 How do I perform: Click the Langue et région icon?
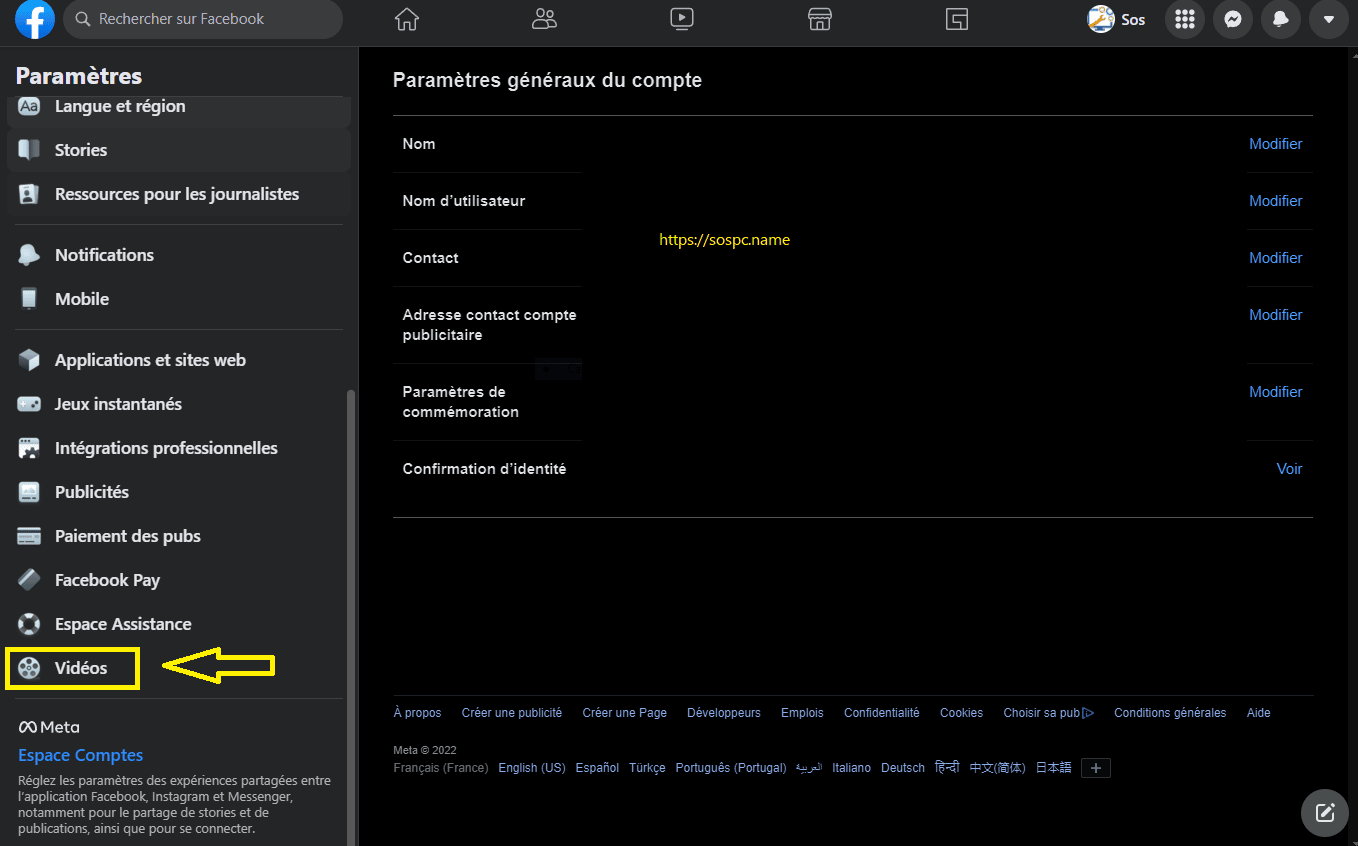(x=29, y=106)
